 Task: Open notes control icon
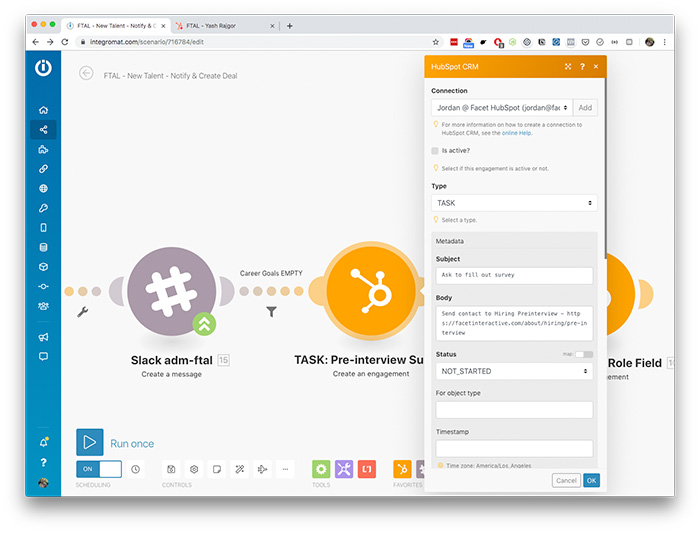[217, 469]
